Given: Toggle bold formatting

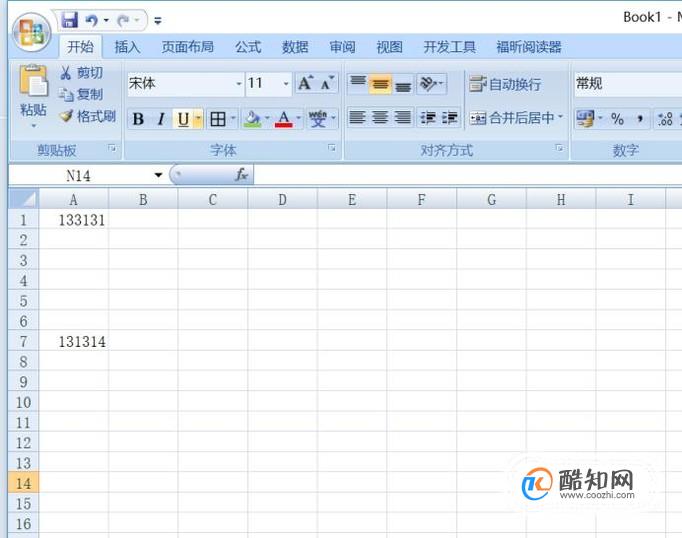Looking at the screenshot, I should point(138,119).
